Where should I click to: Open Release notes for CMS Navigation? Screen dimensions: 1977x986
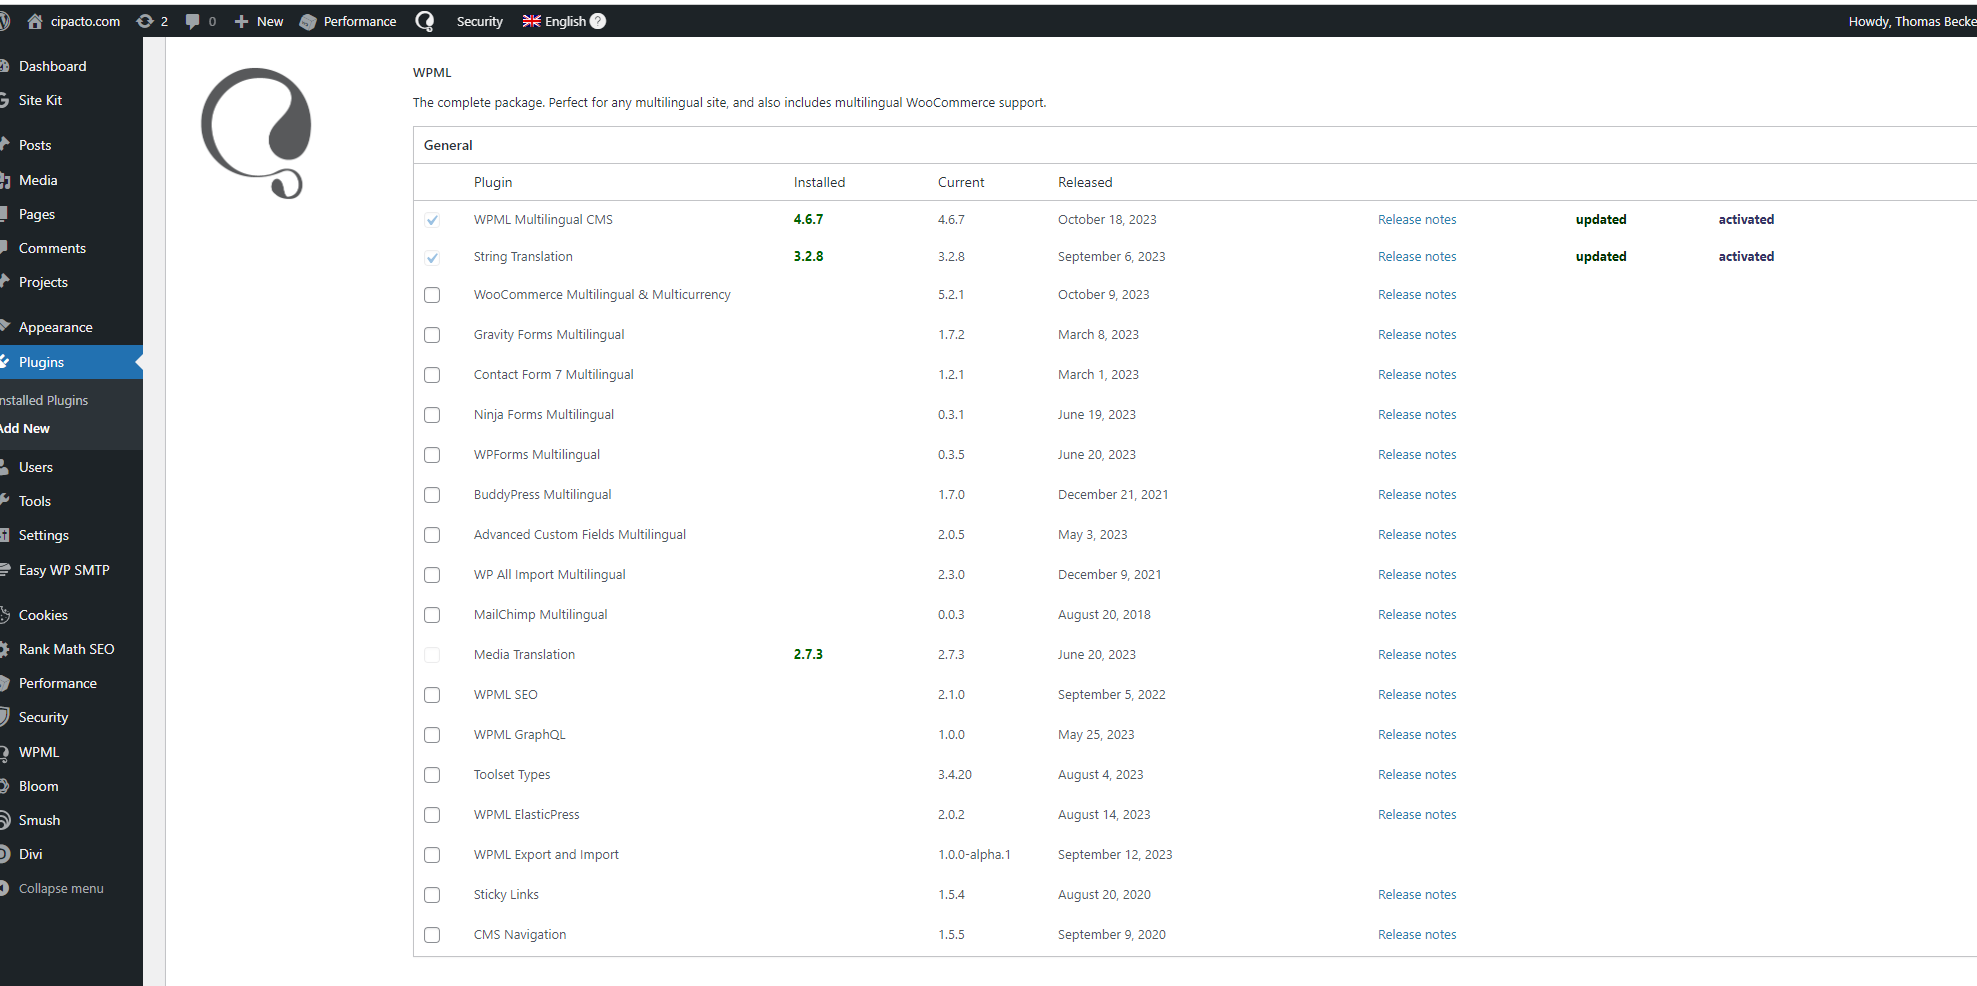pyautogui.click(x=1417, y=935)
